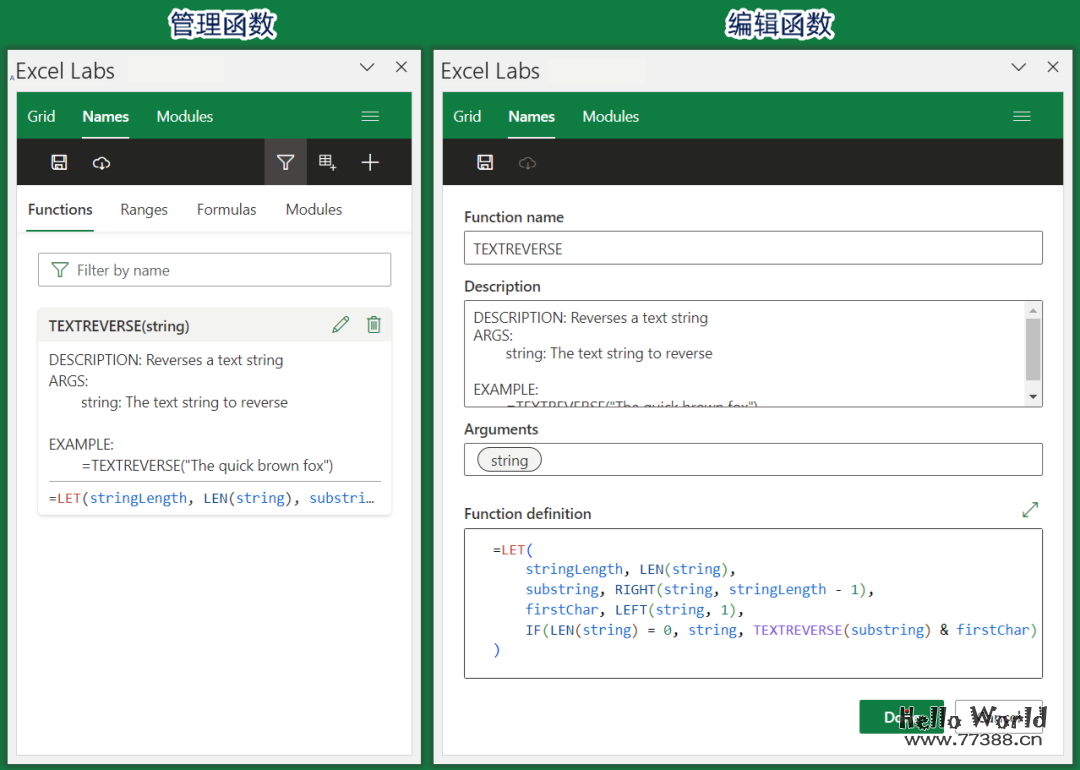Switch to Formulas tab
The height and width of the screenshot is (770, 1080).
pos(226,209)
